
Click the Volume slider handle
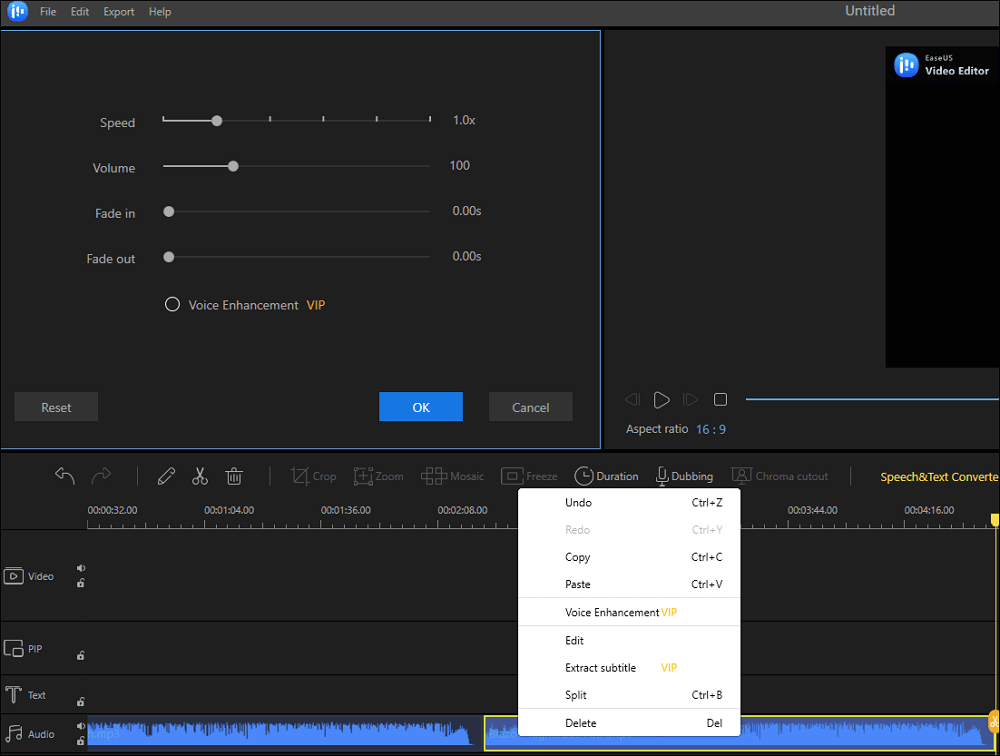tap(233, 167)
